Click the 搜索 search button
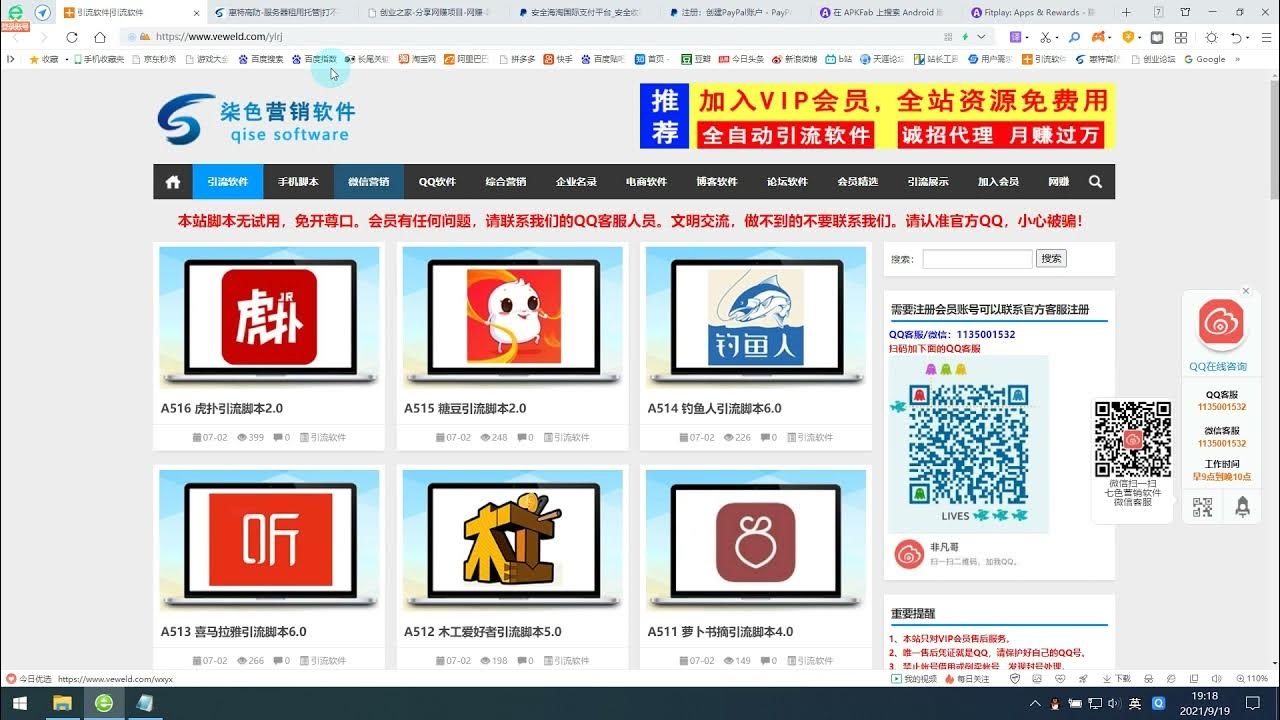The height and width of the screenshot is (720, 1280). coord(1051,258)
